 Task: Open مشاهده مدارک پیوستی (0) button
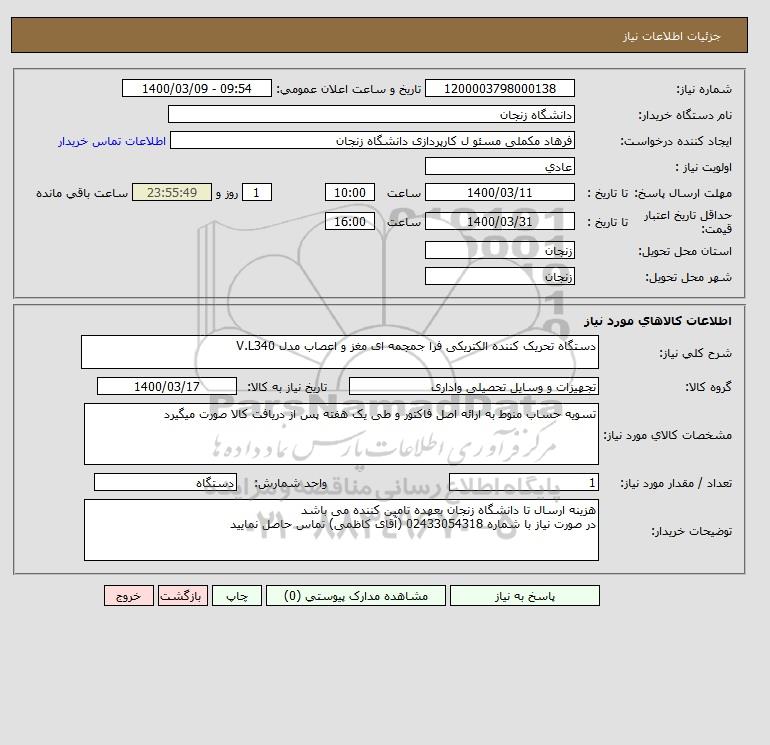(x=356, y=596)
